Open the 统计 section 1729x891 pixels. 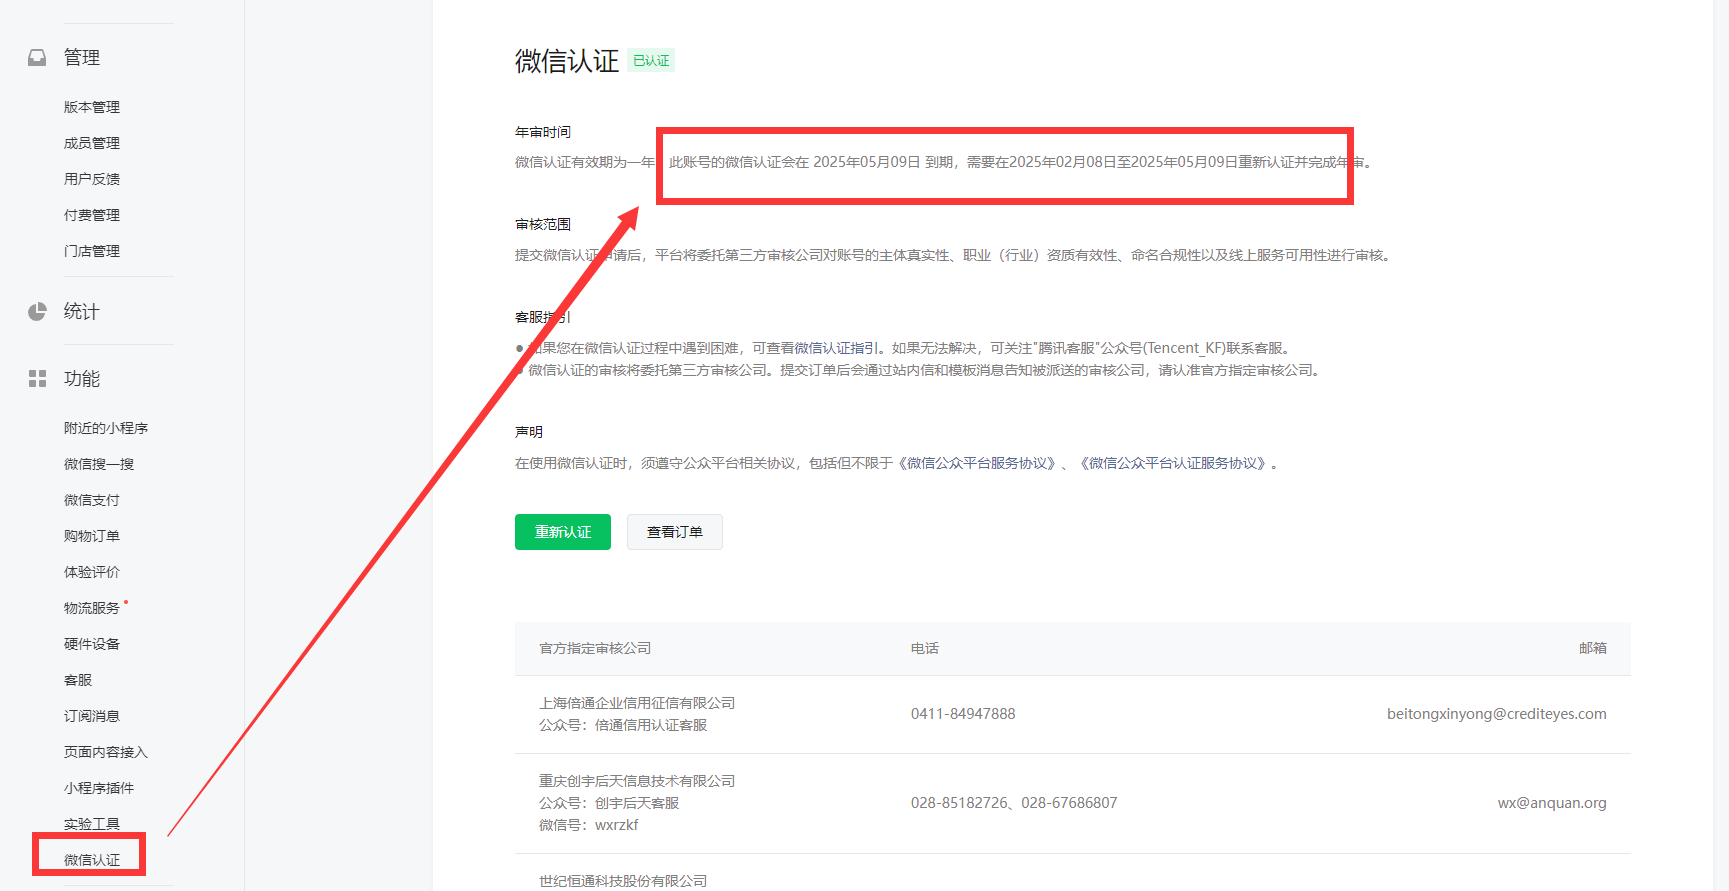(x=82, y=312)
